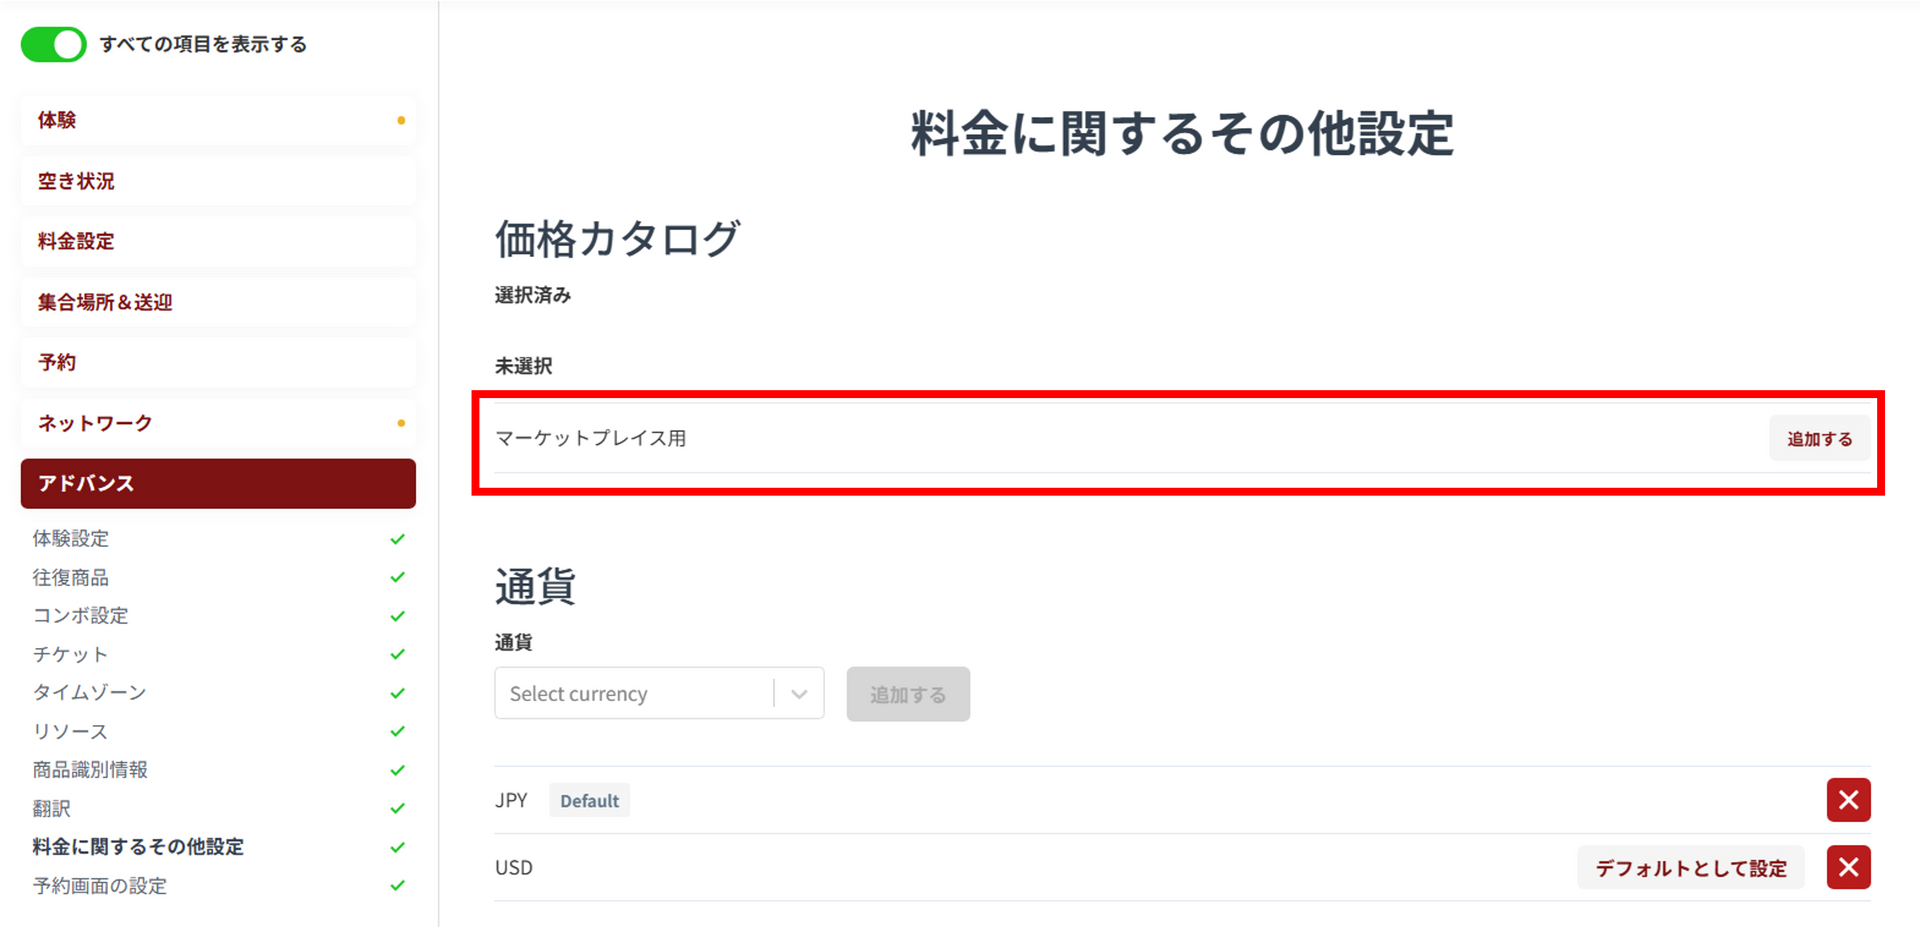This screenshot has height=927, width=1920.
Task: Click the green checkmark next to 体験設定
Action: pos(397,539)
